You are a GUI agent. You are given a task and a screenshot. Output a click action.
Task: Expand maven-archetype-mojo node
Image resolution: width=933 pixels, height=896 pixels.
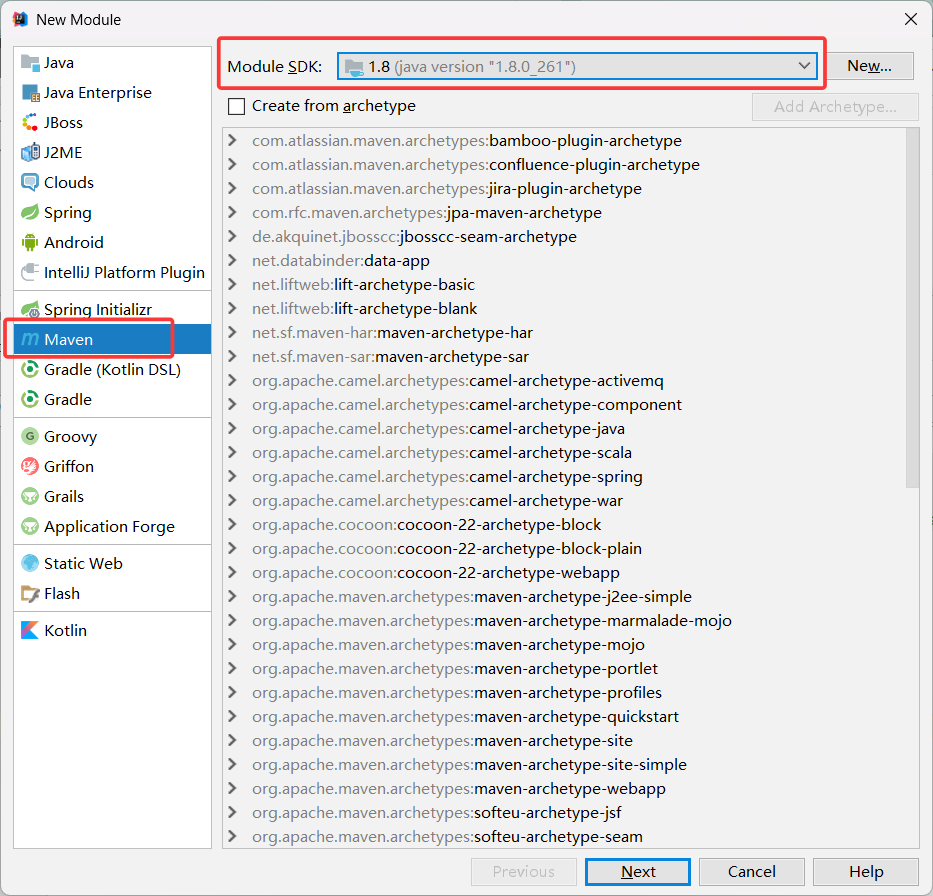pos(233,644)
